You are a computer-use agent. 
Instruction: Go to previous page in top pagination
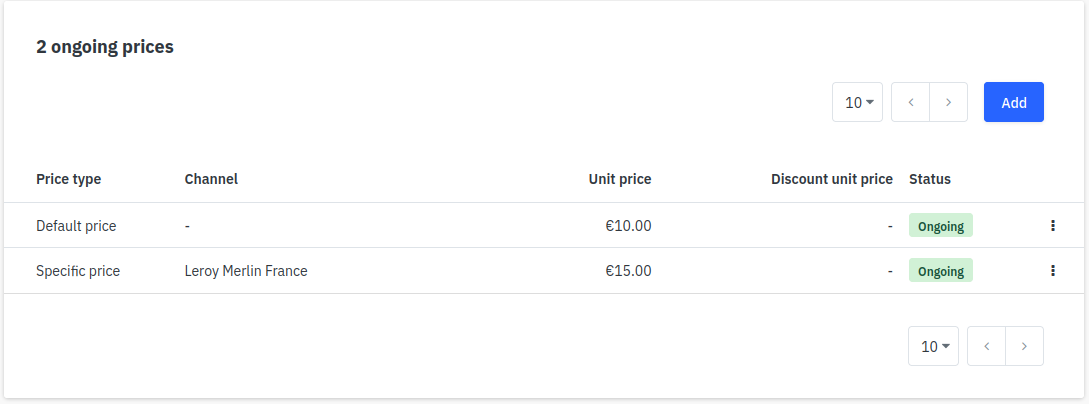pyautogui.click(x=911, y=102)
